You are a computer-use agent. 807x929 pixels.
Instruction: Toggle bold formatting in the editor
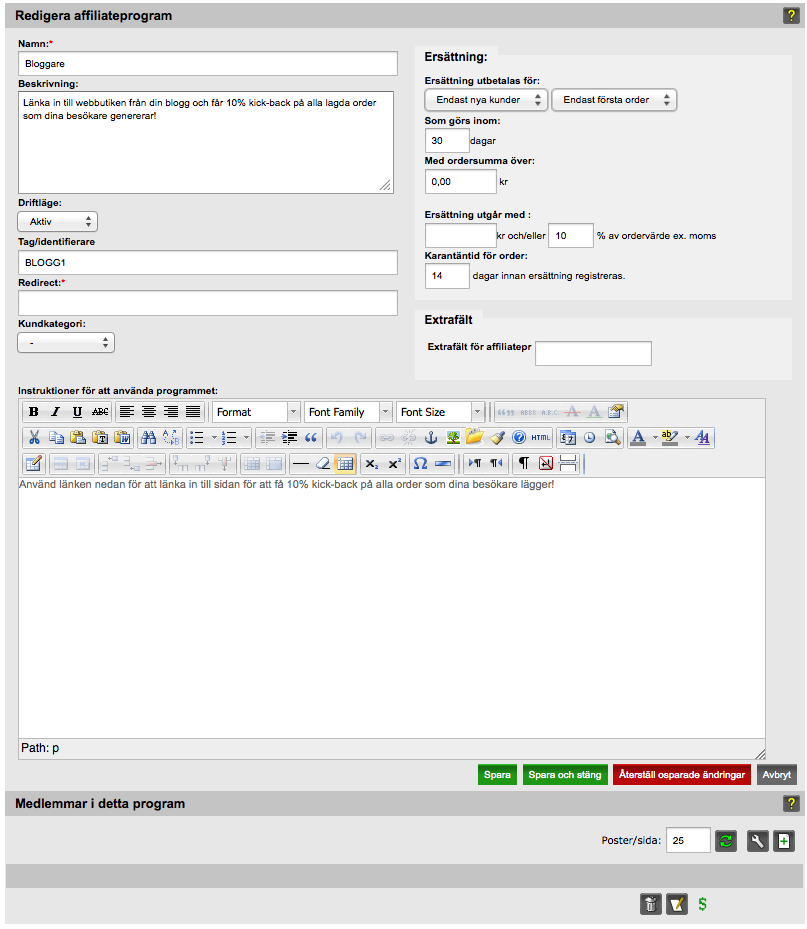coord(34,412)
